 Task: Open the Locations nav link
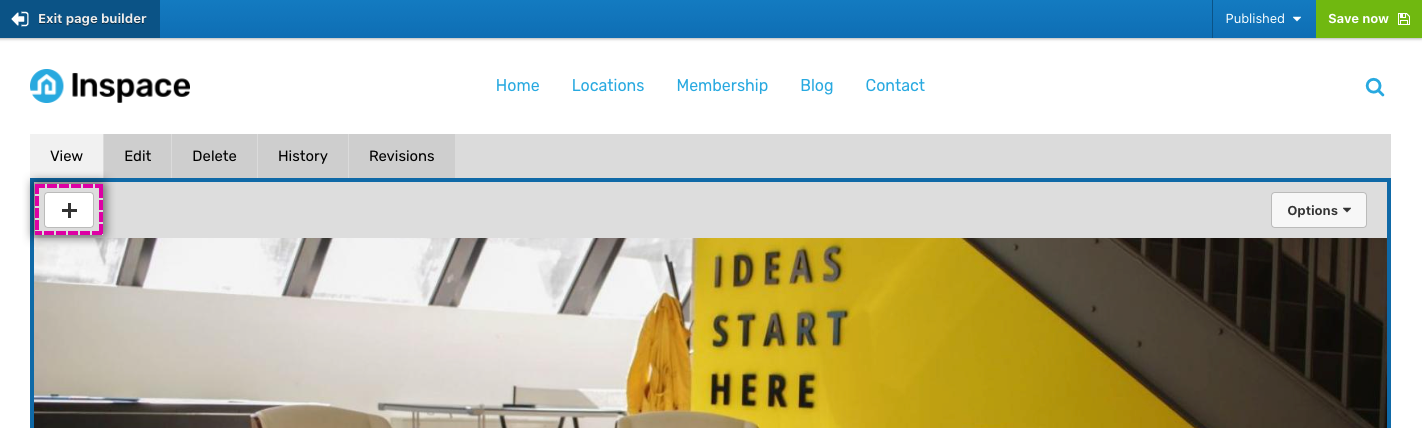click(608, 86)
